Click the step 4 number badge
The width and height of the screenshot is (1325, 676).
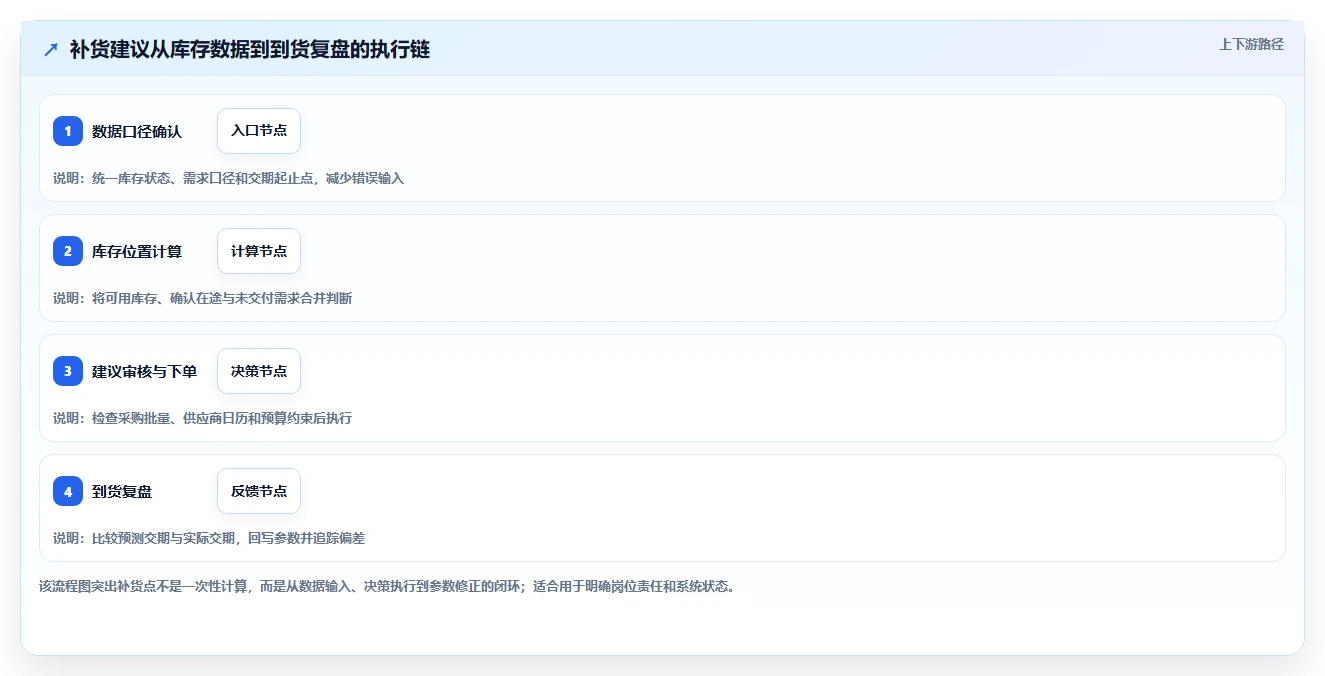point(68,491)
